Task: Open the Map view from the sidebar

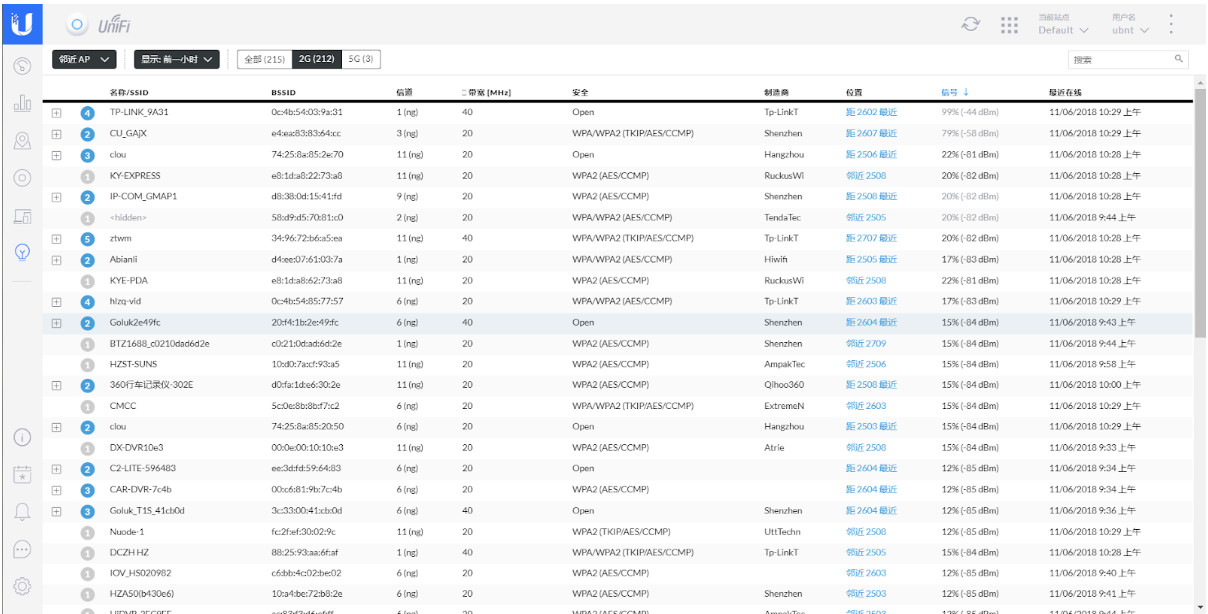Action: pyautogui.click(x=22, y=141)
